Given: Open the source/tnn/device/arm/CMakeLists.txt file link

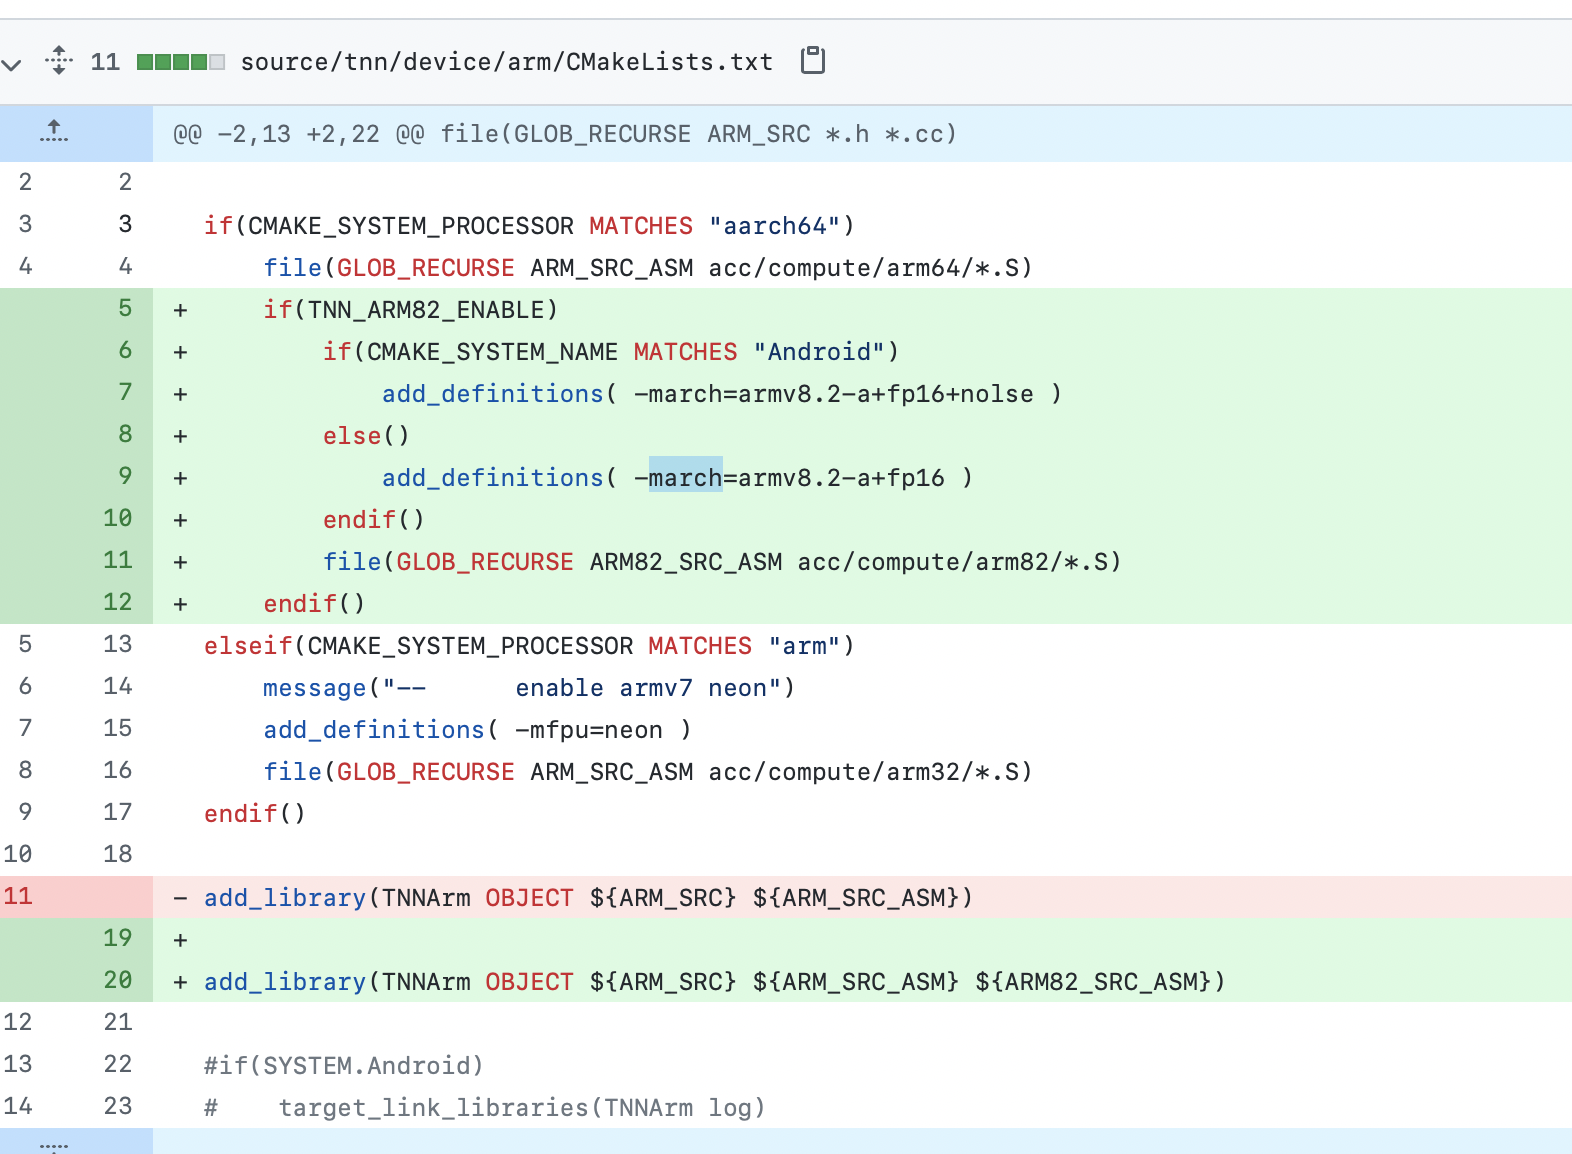Looking at the screenshot, I should coord(506,62).
